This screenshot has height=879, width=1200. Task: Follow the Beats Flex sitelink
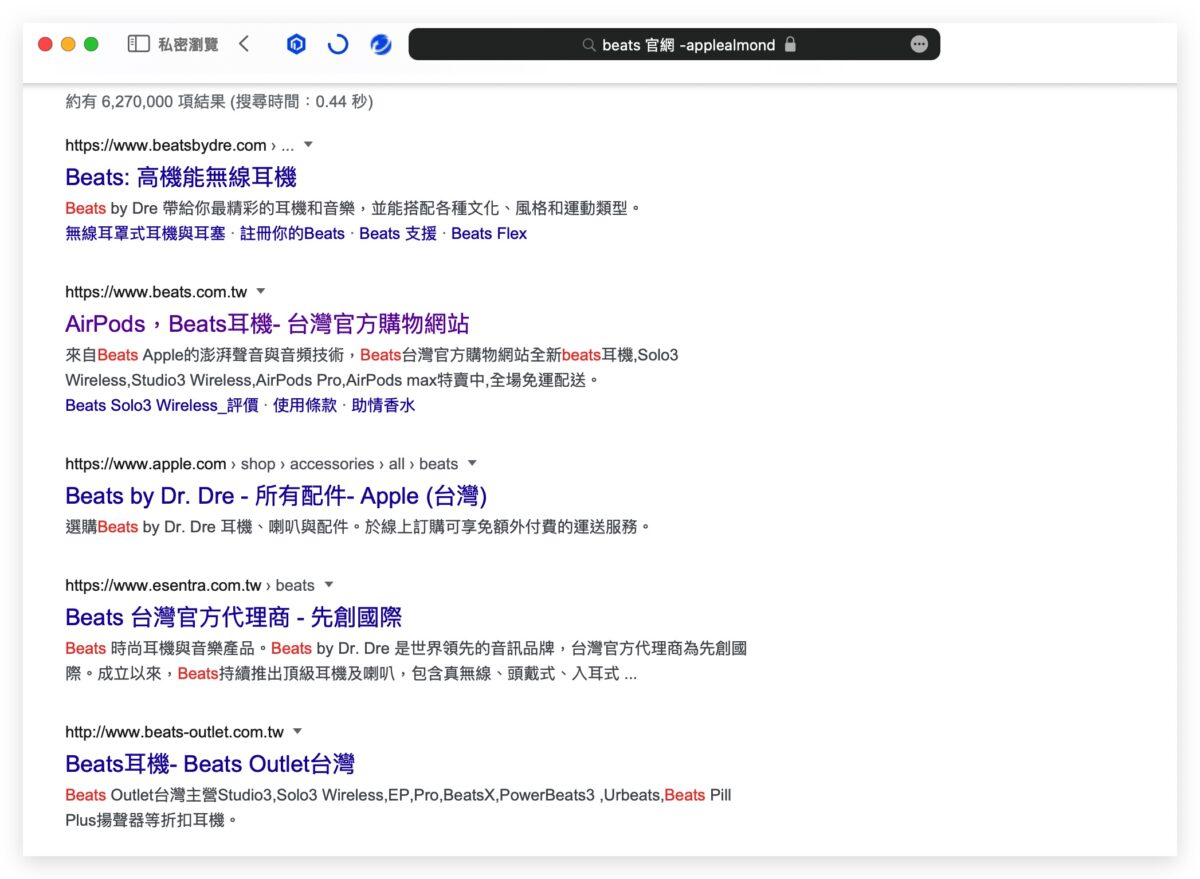click(x=489, y=234)
